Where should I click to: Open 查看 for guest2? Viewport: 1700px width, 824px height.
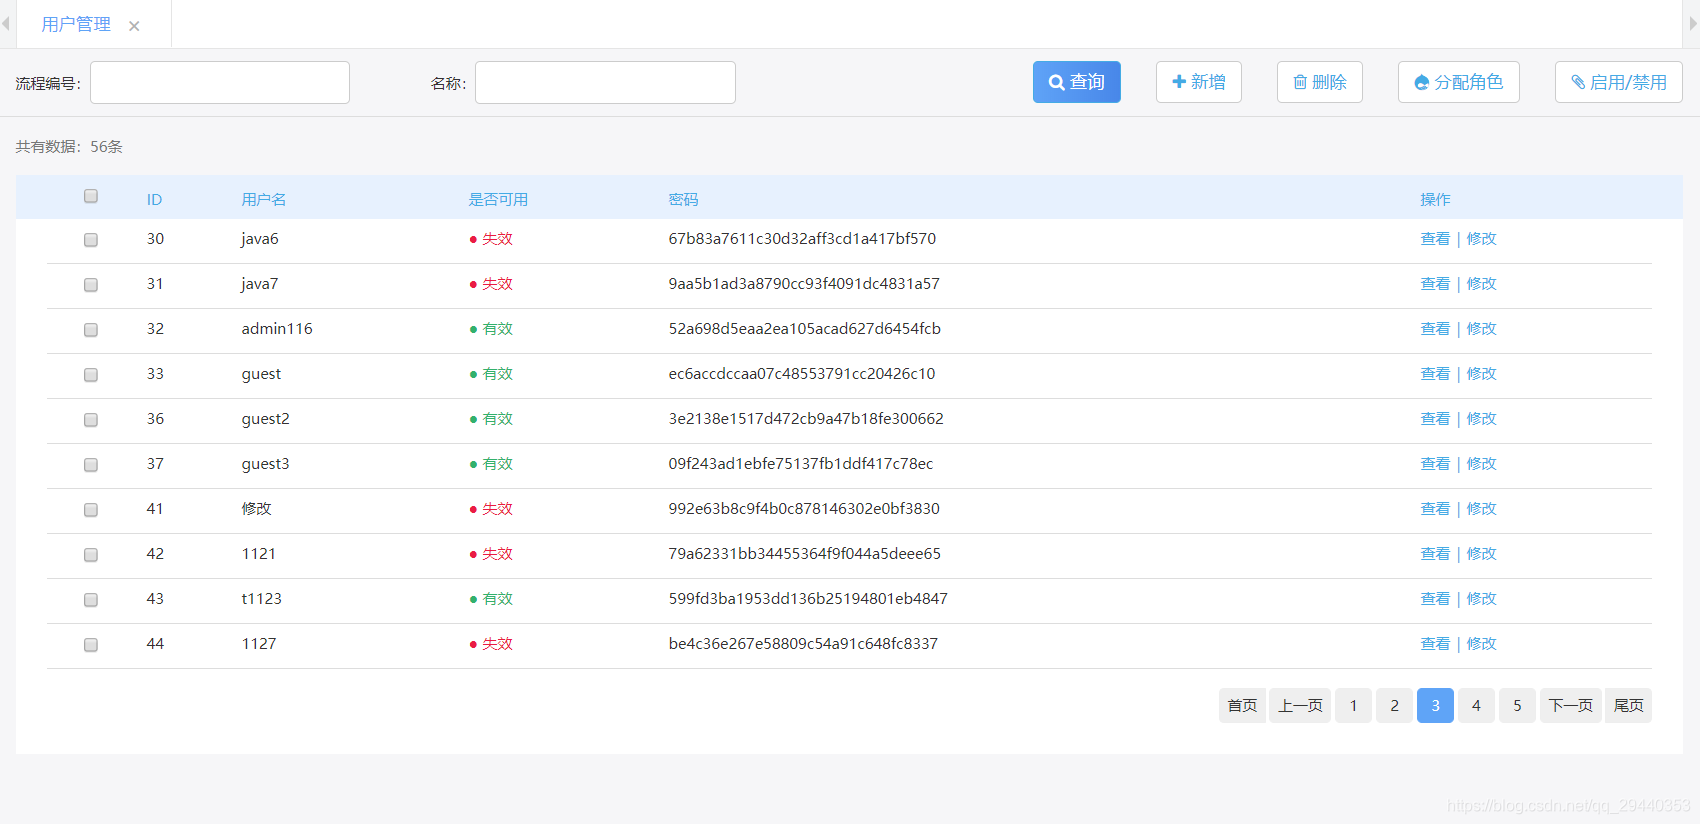1435,419
